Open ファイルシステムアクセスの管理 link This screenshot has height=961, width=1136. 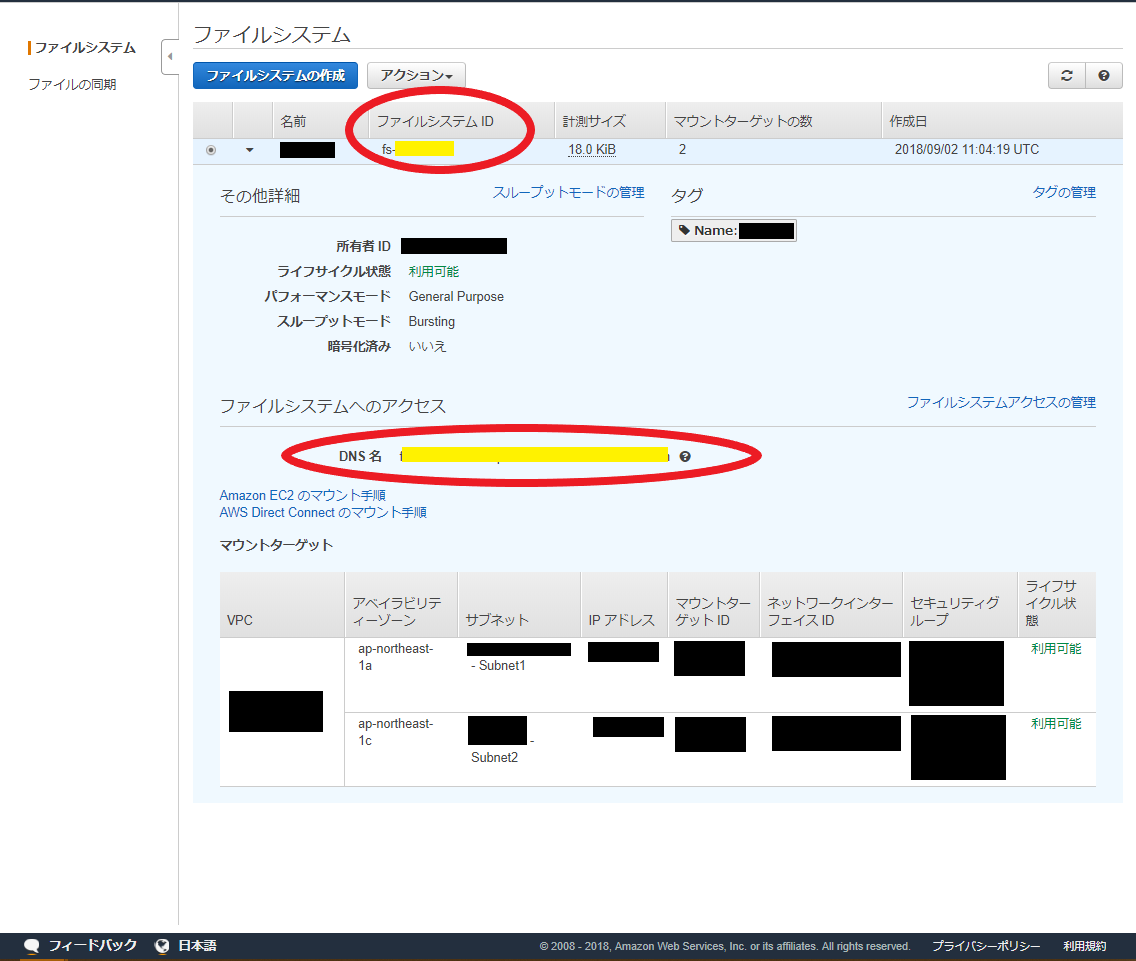1002,401
